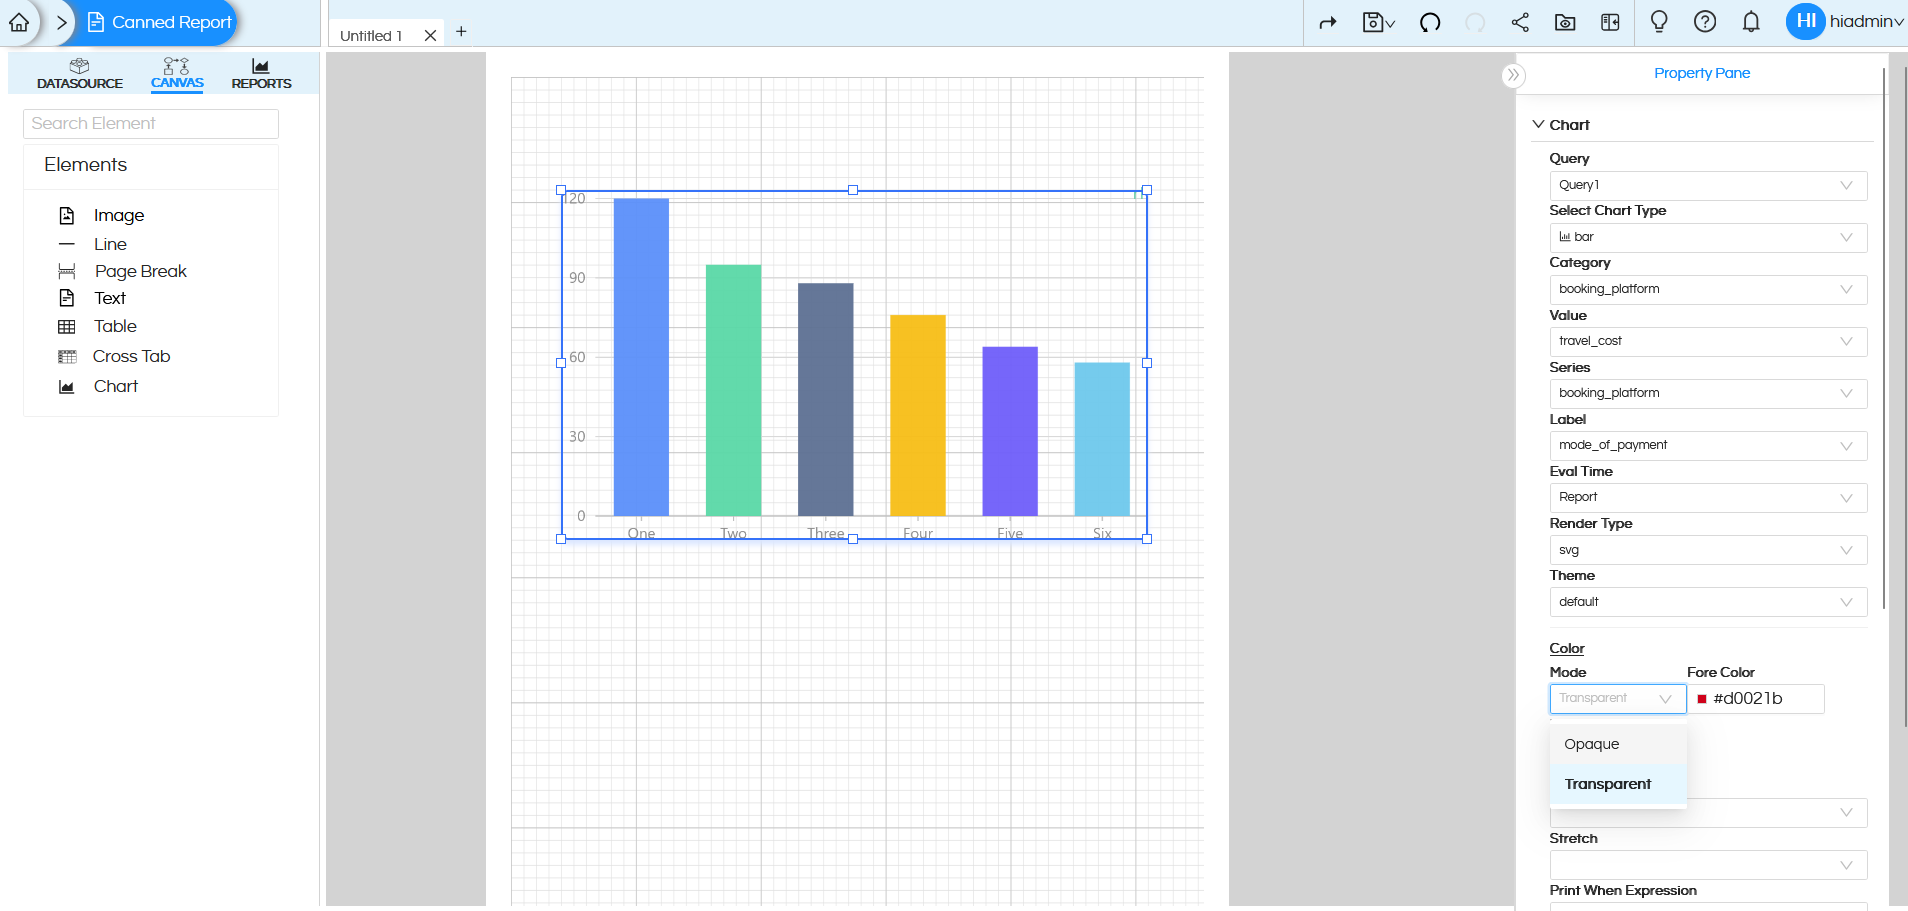
Task: Click the Undo icon in the top toolbar
Action: [x=1429, y=22]
